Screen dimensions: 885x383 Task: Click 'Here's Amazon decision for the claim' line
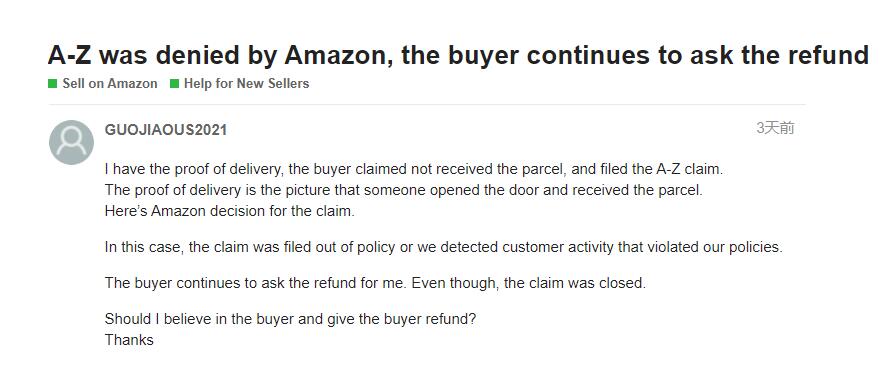230,212
